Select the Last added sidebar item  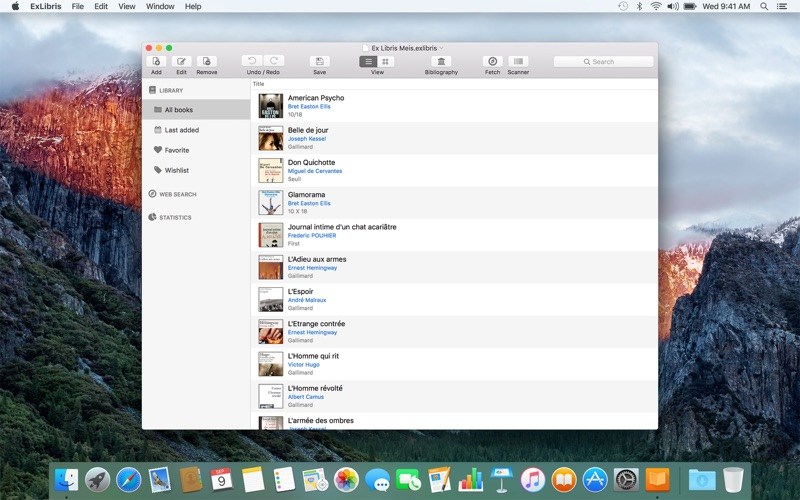[x=181, y=130]
